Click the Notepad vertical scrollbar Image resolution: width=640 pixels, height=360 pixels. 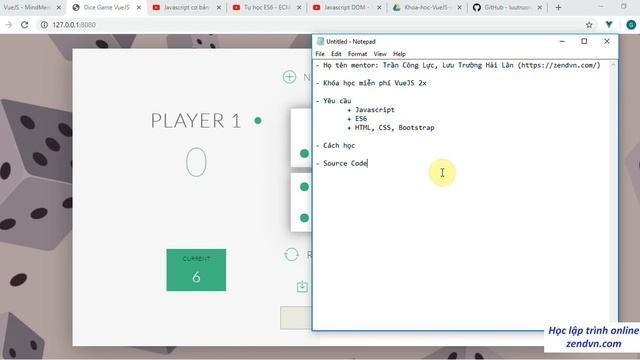click(613, 192)
